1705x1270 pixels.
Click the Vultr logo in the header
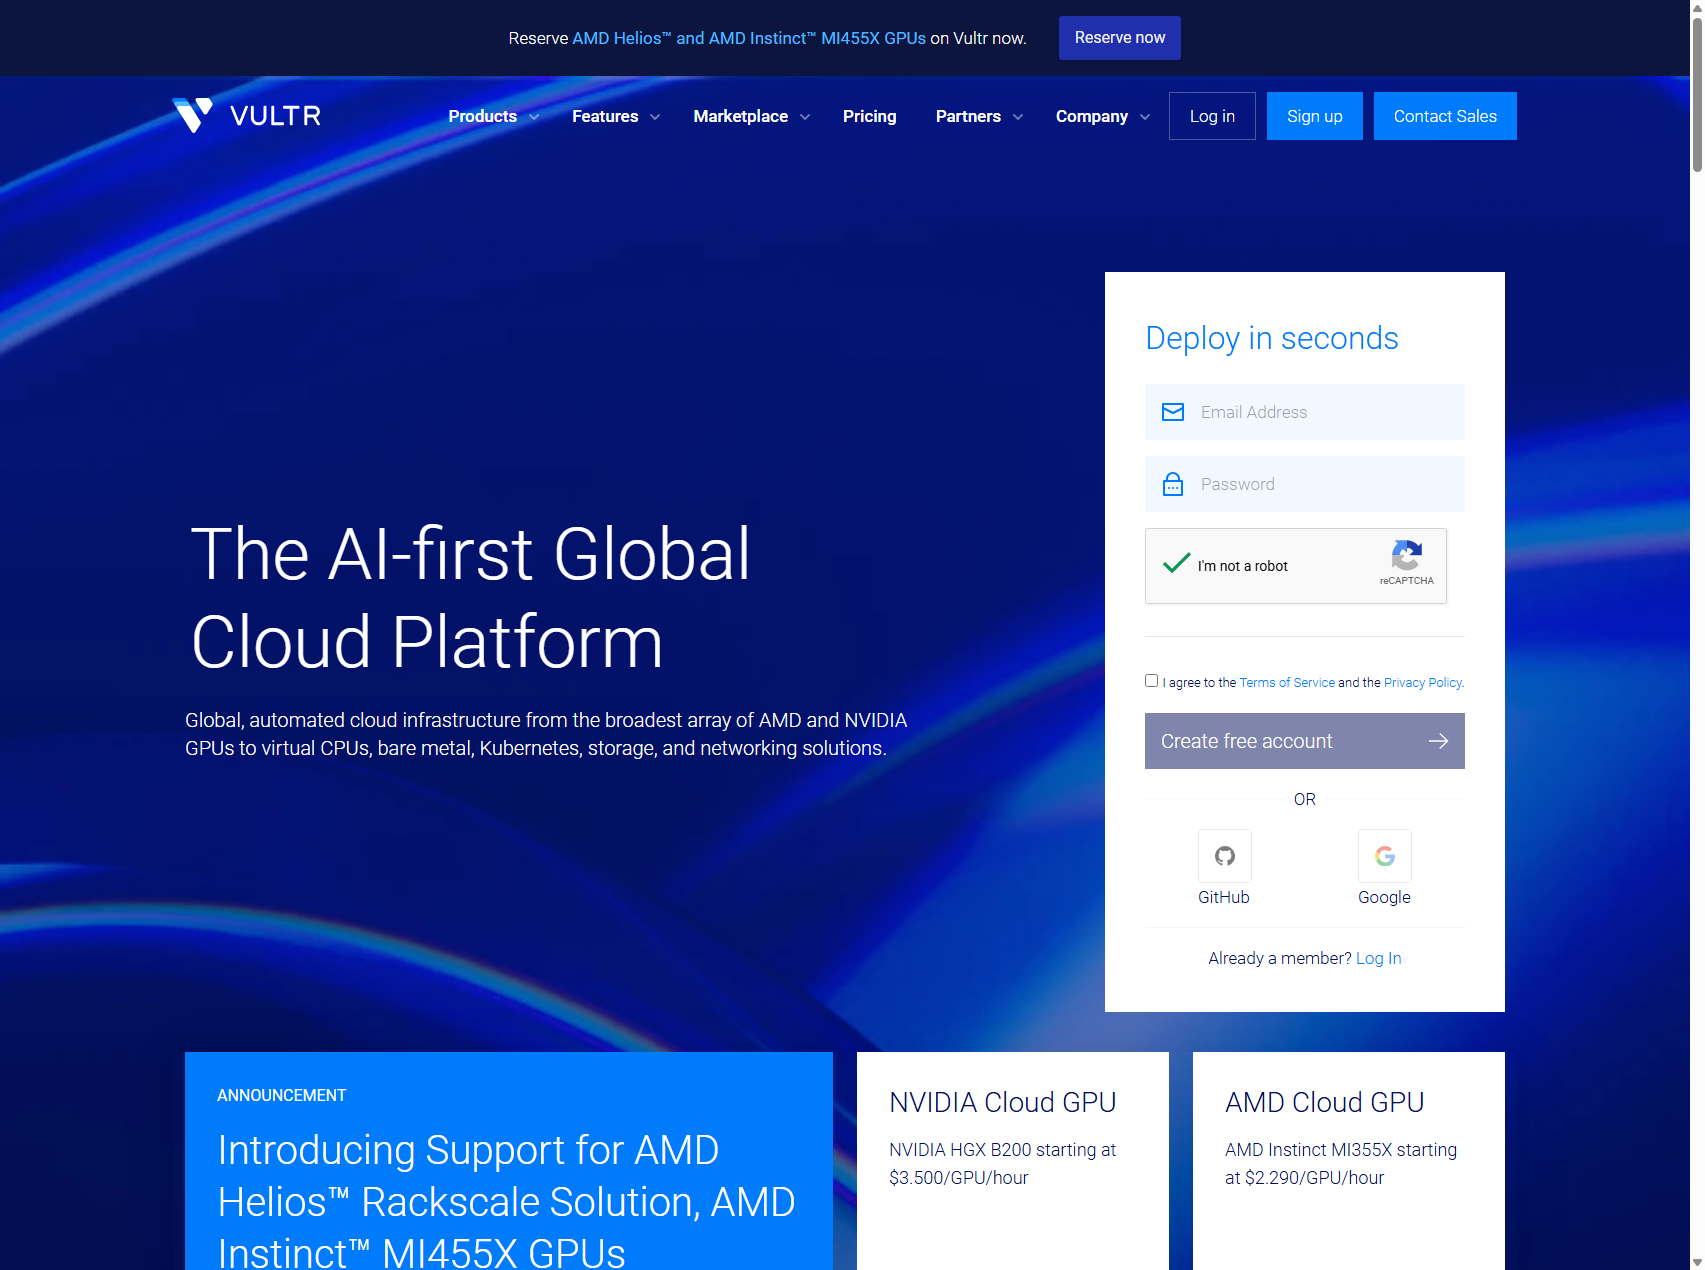[246, 116]
